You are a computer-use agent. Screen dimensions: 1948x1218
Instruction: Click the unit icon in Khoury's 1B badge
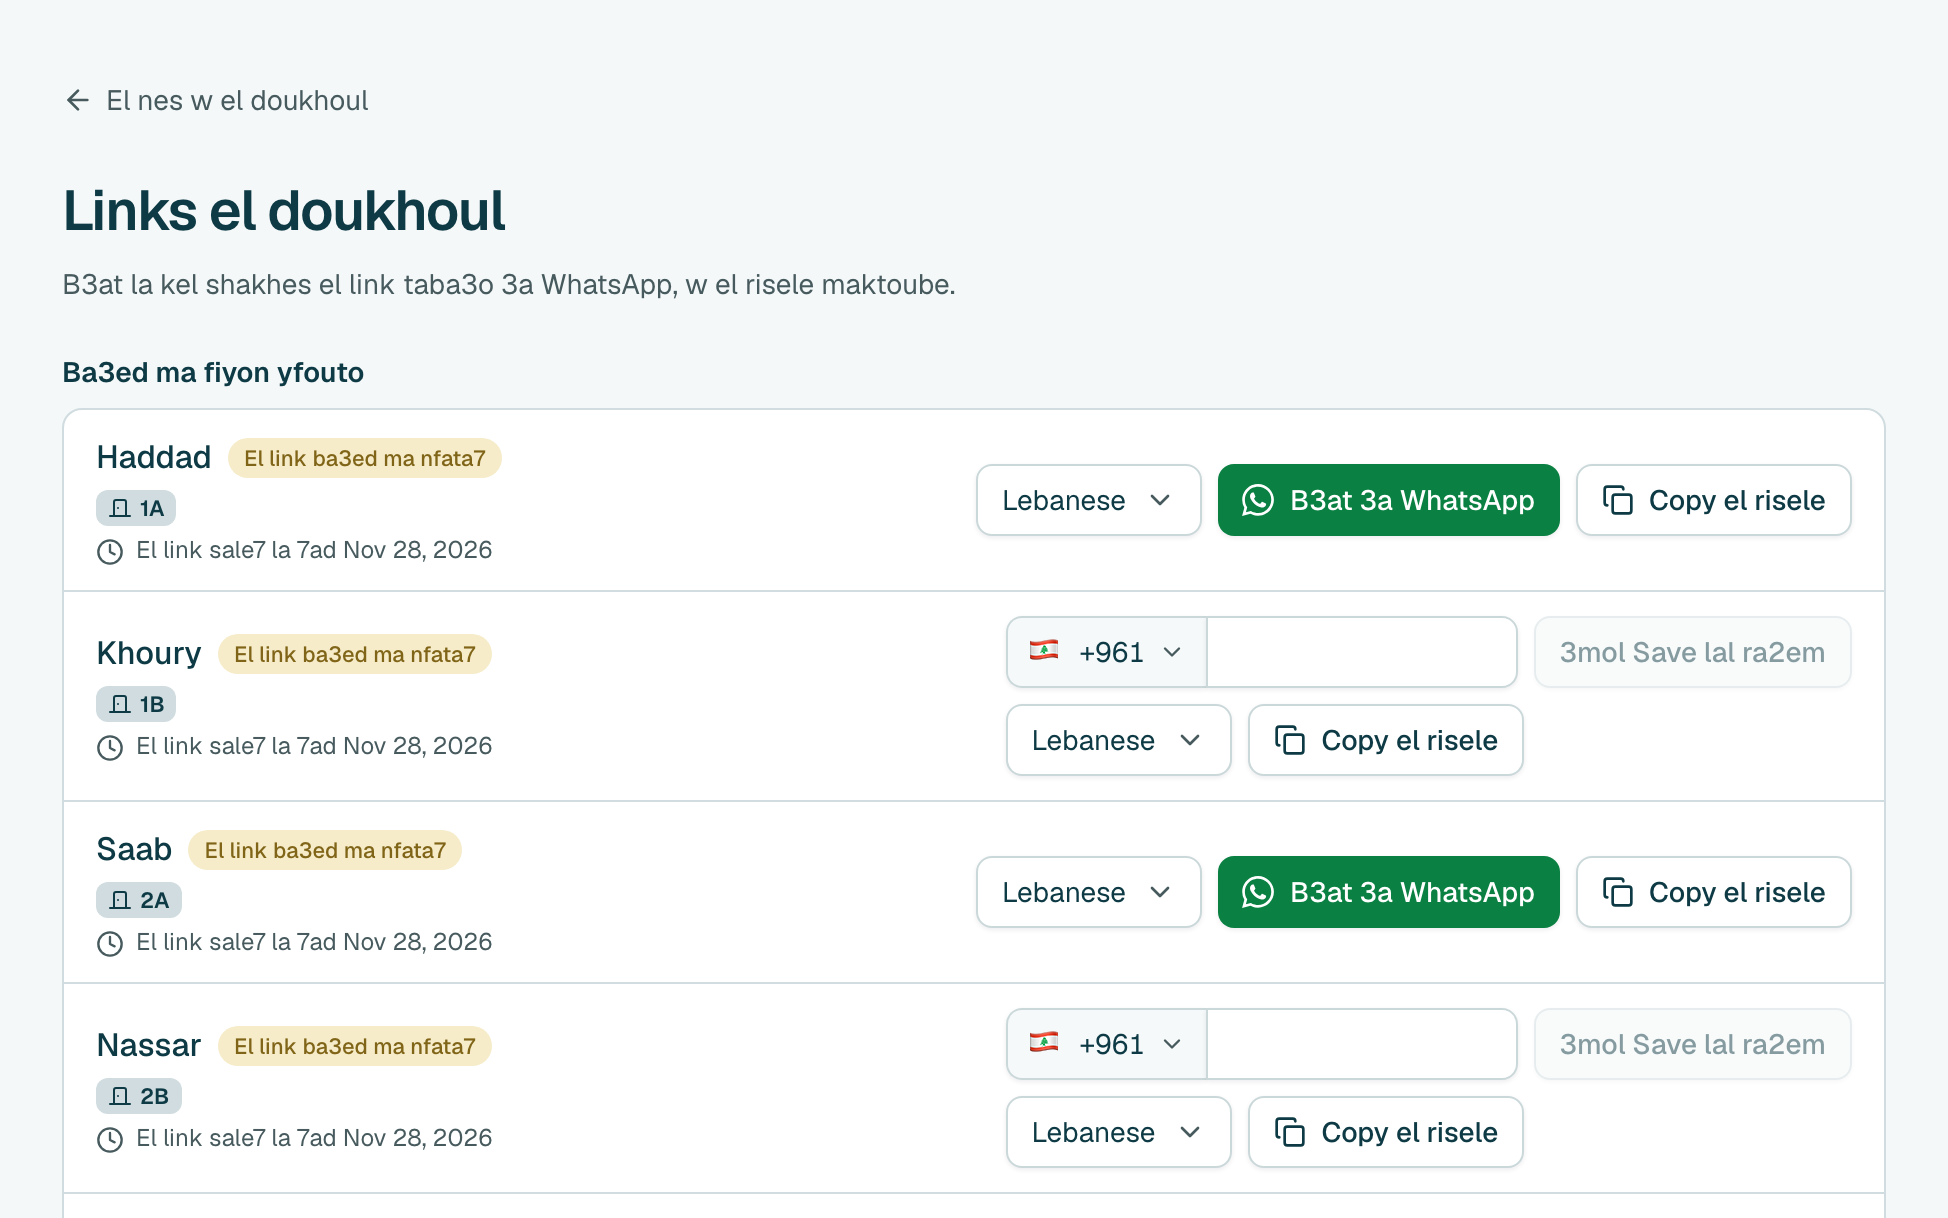click(x=120, y=704)
